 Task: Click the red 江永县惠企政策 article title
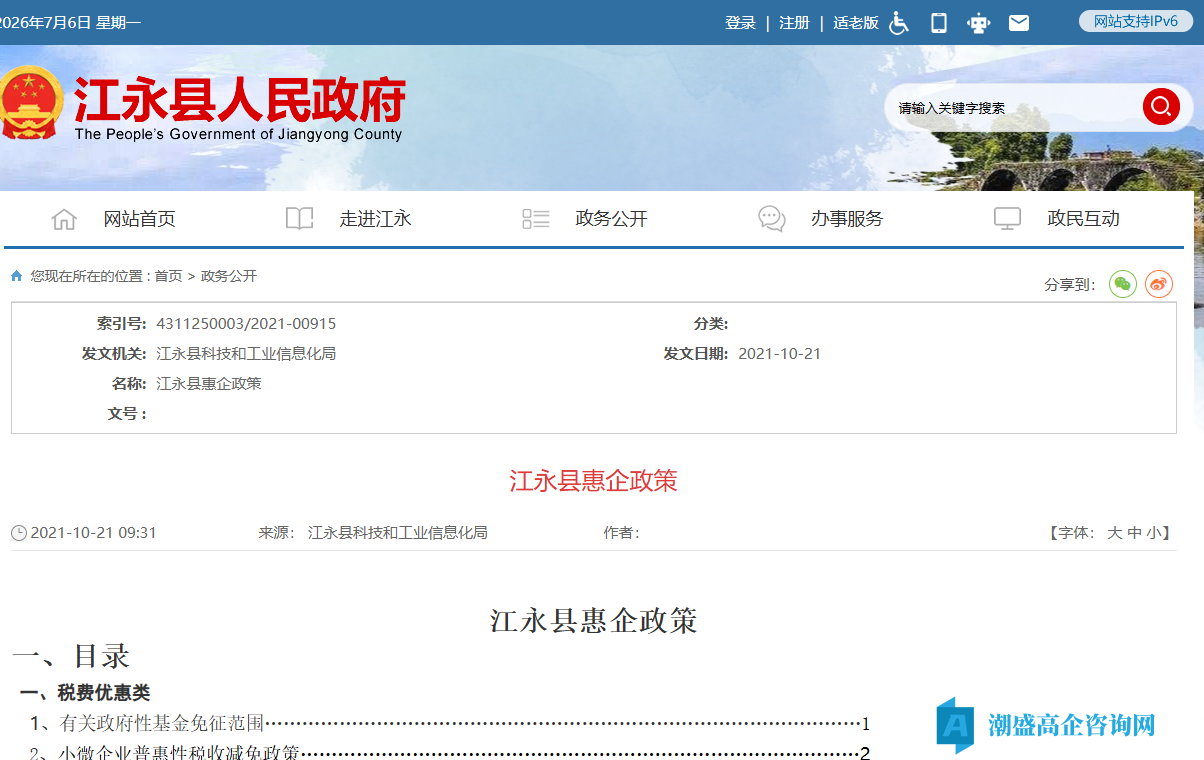(x=594, y=481)
